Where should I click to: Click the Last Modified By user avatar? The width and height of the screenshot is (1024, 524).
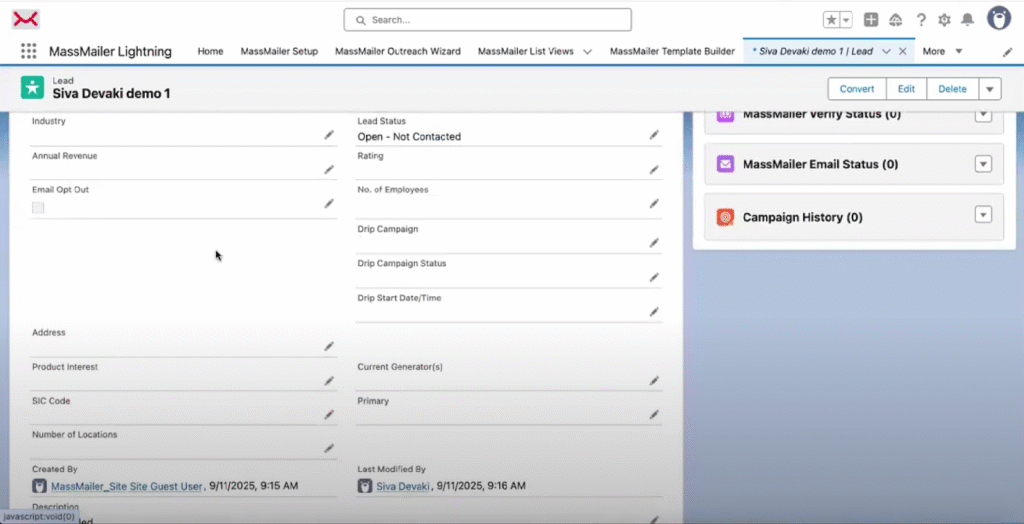(365, 486)
